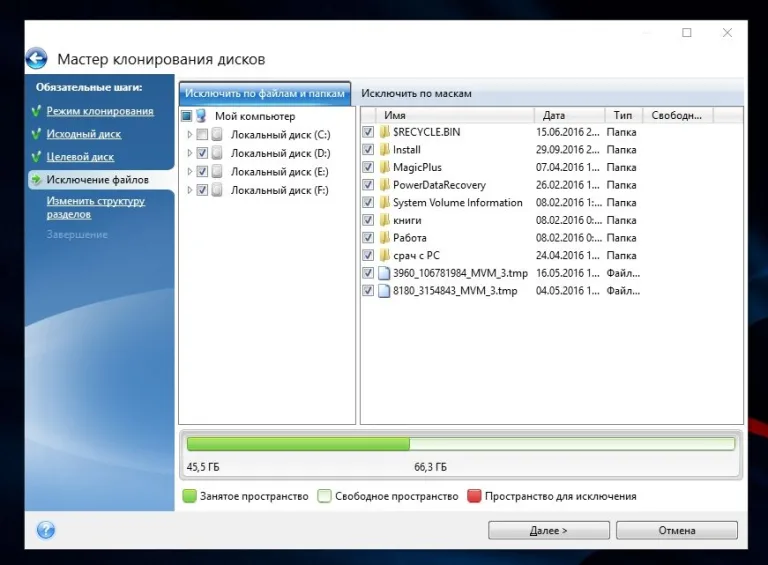Select the My Computer icon in tree
Screen dimensions: 768x565
point(201,116)
